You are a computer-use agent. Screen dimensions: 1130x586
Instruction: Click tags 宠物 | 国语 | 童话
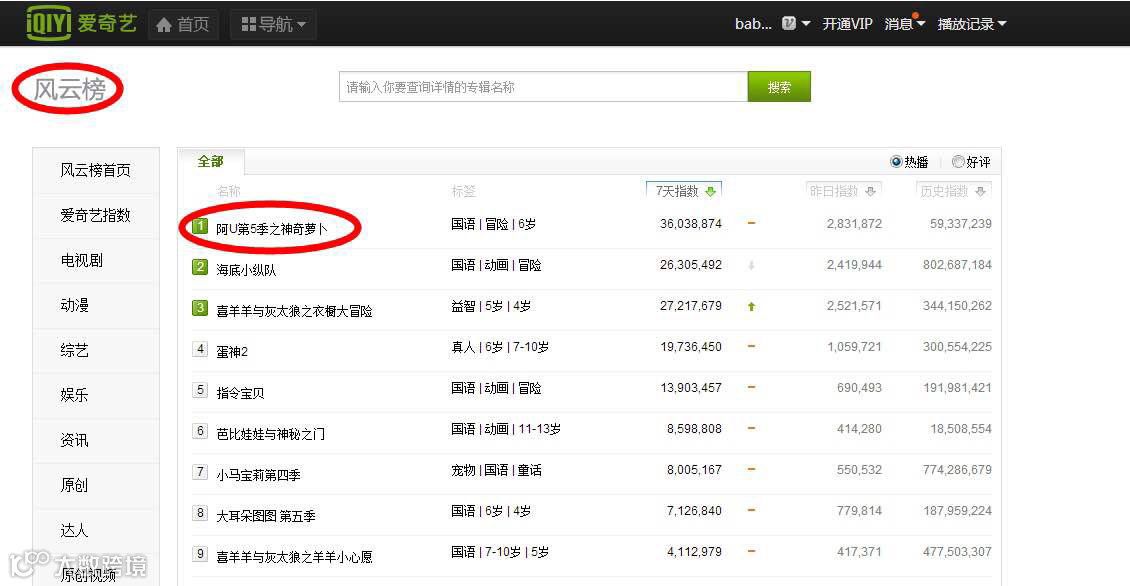point(497,471)
